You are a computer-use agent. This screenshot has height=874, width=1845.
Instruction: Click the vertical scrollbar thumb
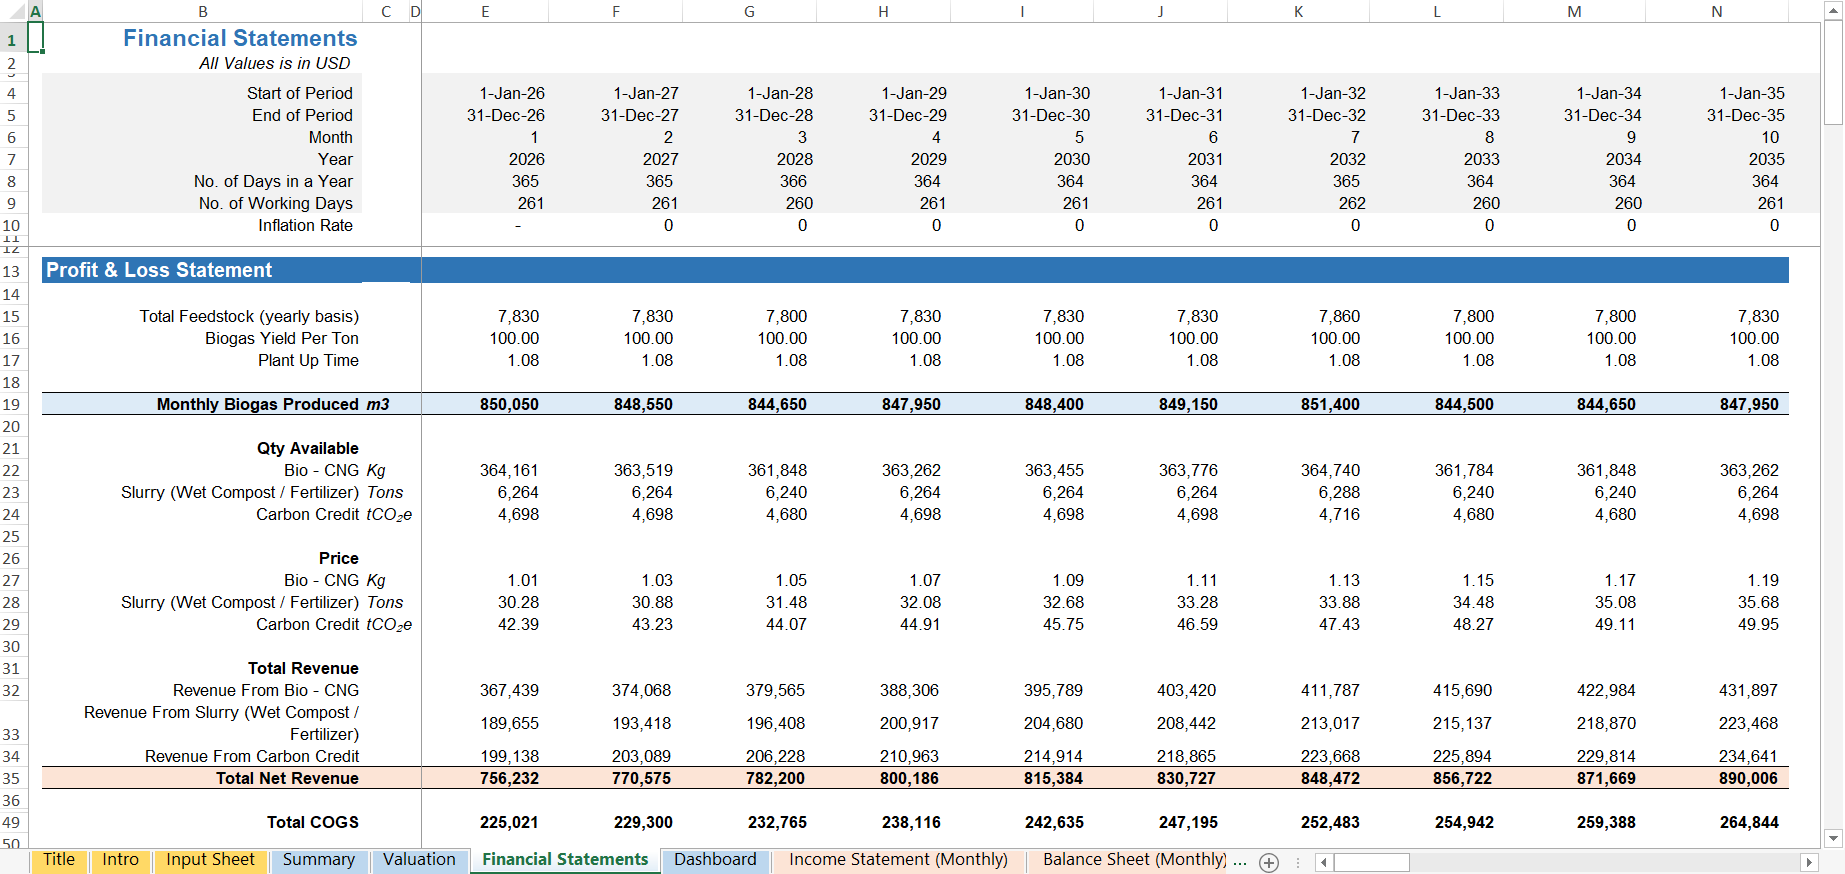(1833, 72)
